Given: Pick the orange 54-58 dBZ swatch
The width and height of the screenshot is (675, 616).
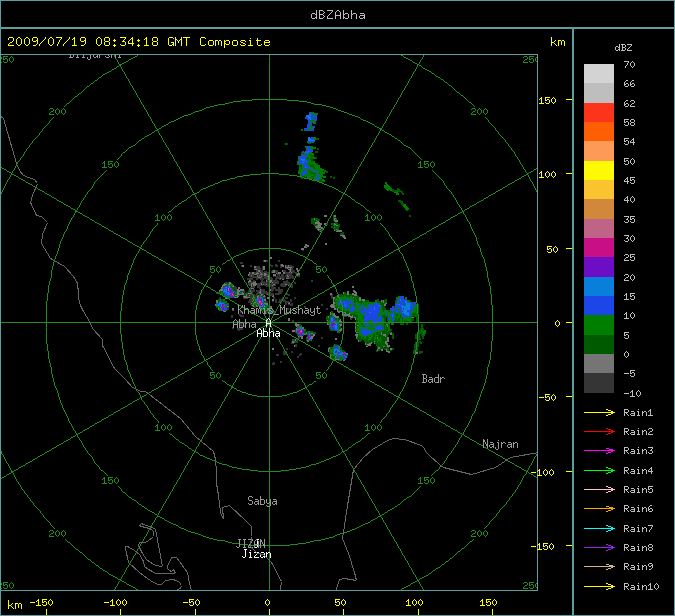Looking at the screenshot, I should click(x=599, y=131).
